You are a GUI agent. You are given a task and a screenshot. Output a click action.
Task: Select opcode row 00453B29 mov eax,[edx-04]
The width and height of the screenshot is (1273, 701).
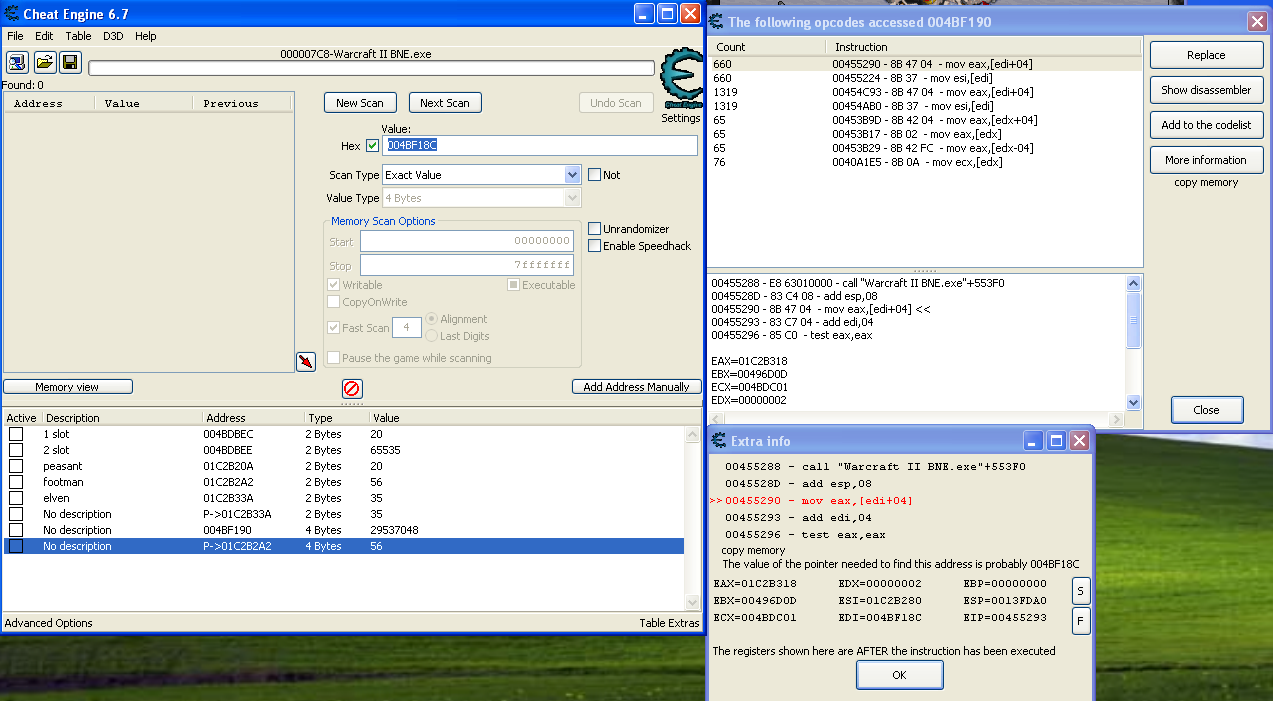click(x=925, y=148)
